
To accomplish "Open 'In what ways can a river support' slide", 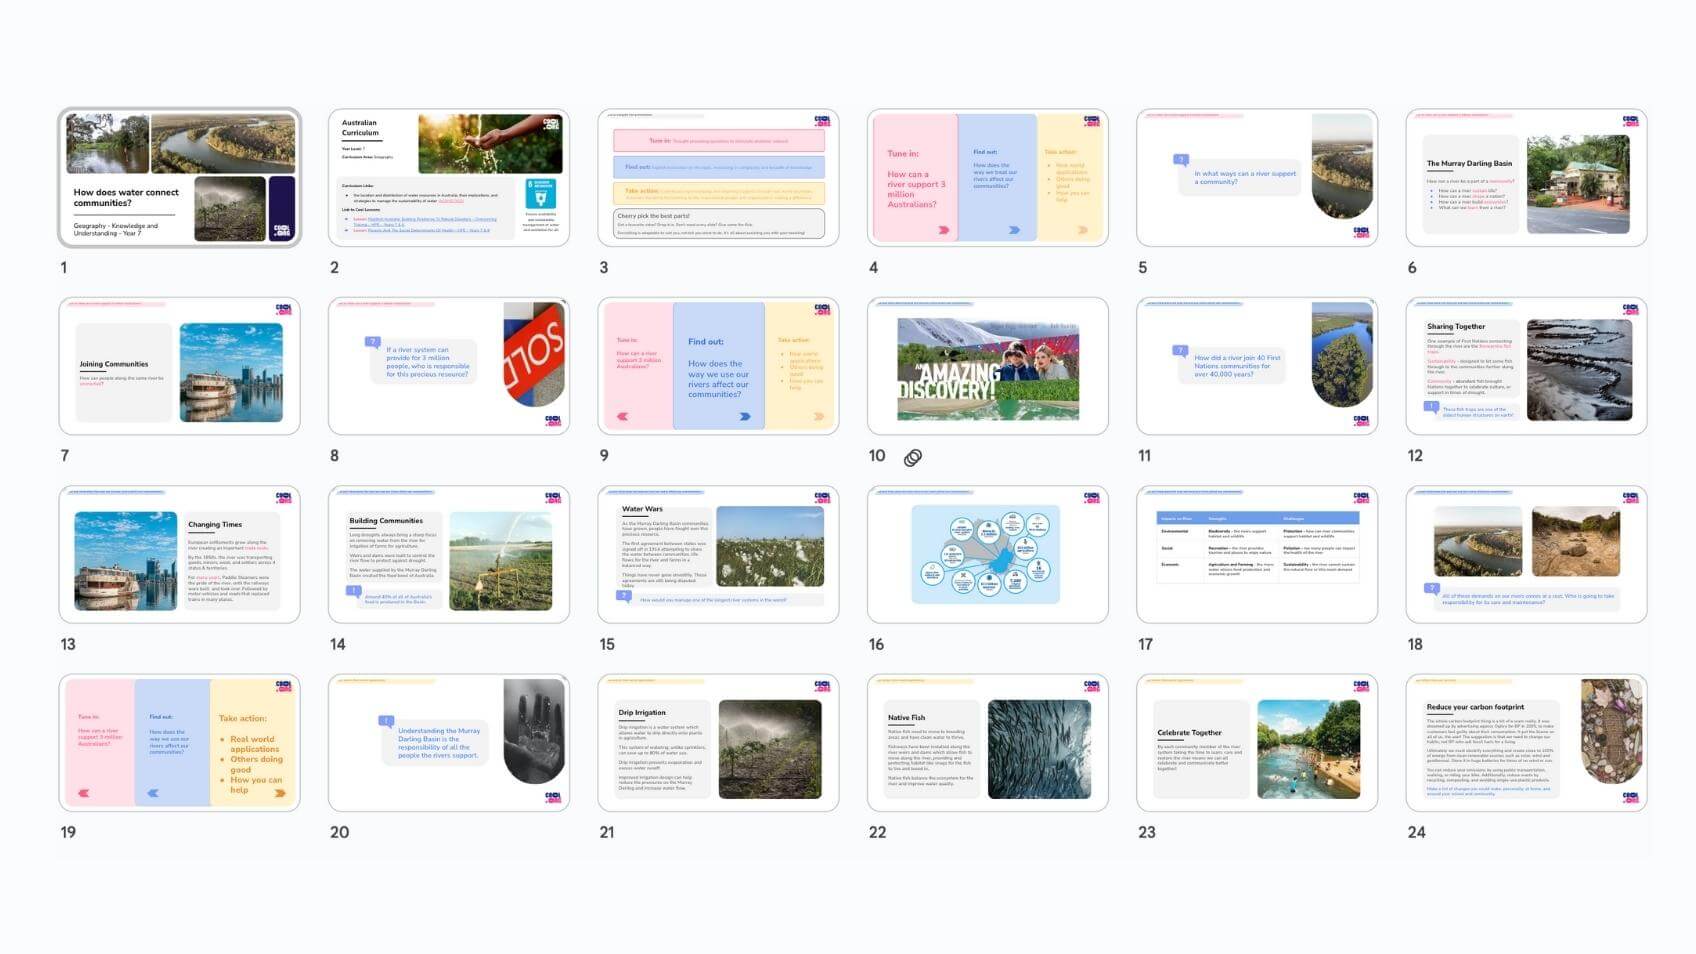I will tap(1256, 177).
